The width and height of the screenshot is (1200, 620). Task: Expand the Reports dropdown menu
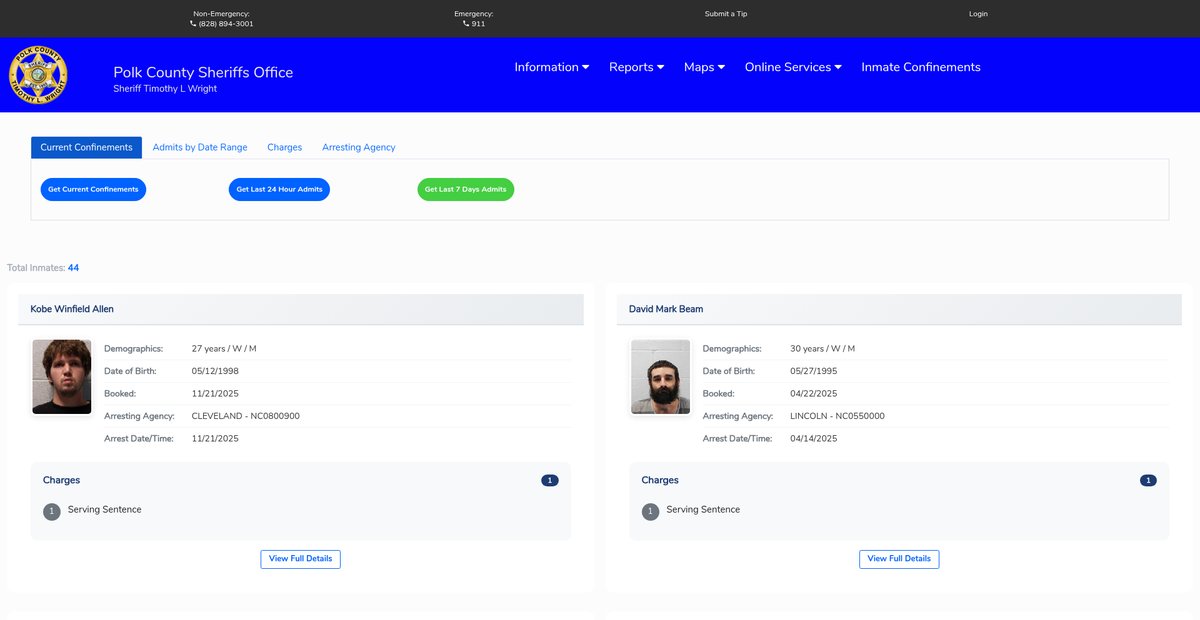[636, 67]
